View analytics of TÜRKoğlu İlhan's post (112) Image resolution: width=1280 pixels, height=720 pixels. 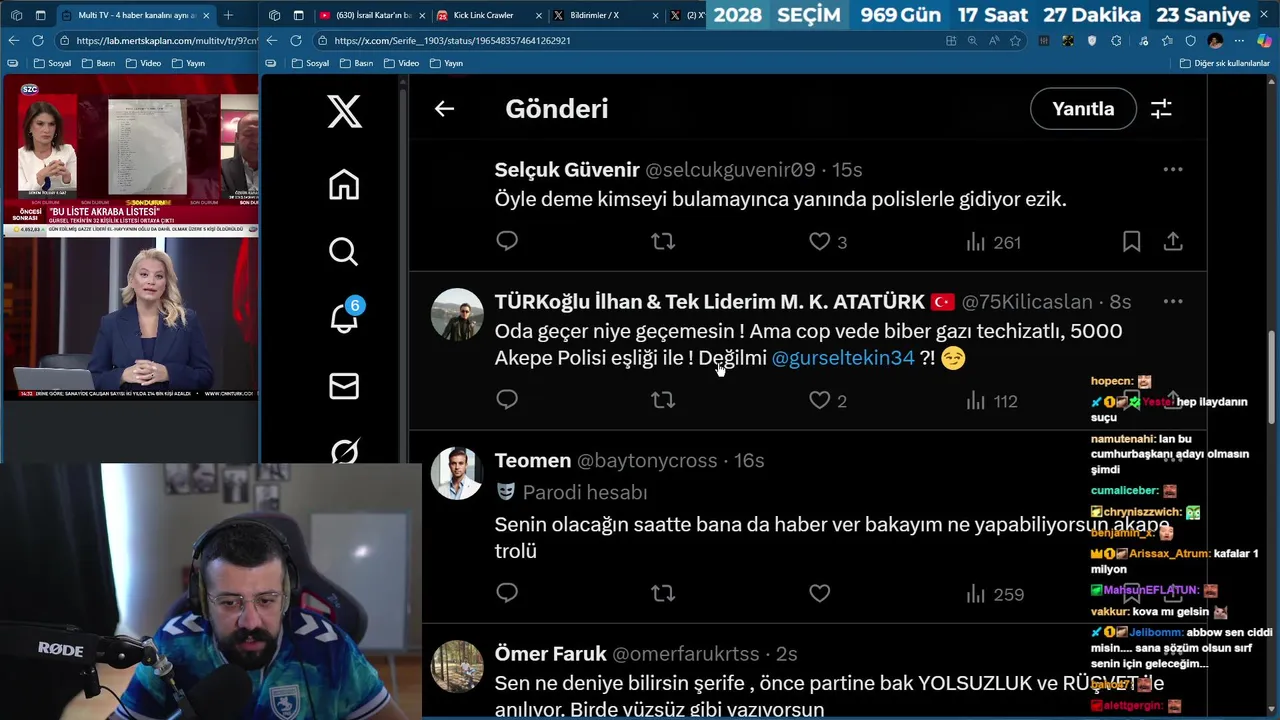992,401
